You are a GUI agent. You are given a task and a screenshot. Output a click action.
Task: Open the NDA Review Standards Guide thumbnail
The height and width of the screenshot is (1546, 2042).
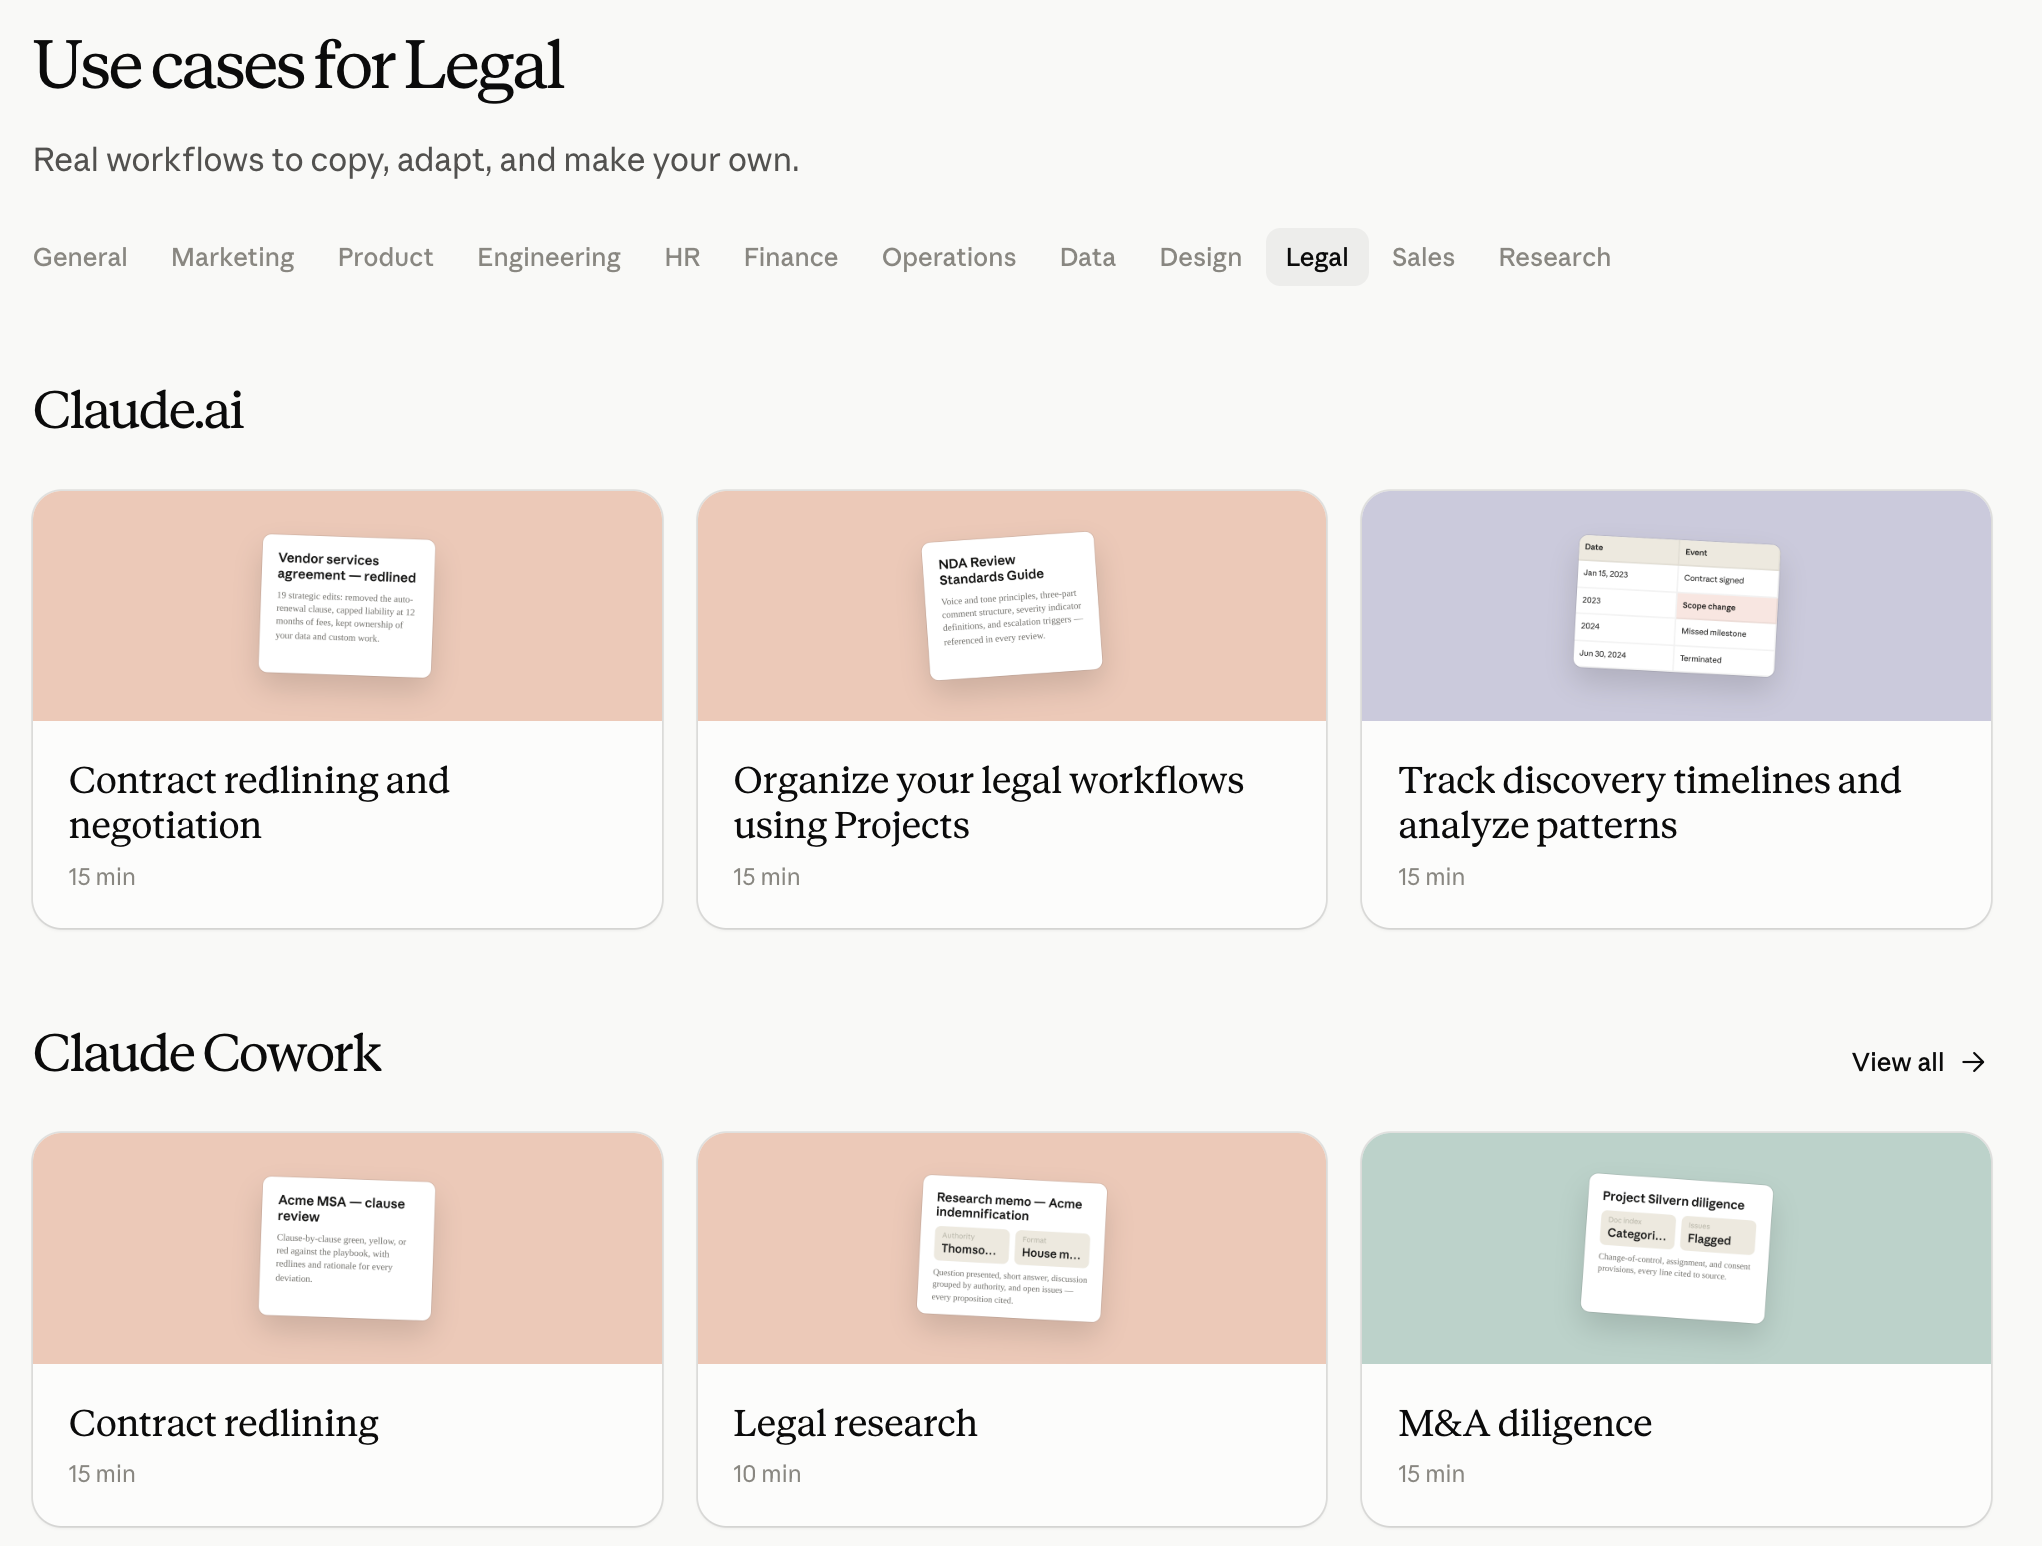1012,606
